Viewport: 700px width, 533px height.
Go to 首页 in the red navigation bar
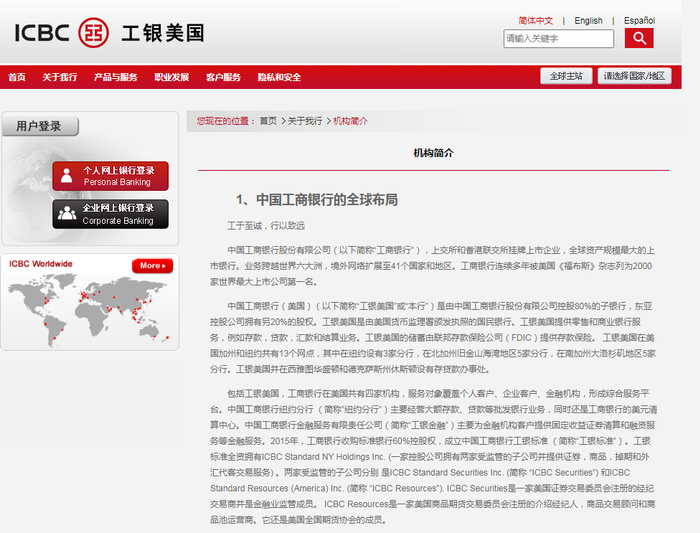[x=17, y=77]
